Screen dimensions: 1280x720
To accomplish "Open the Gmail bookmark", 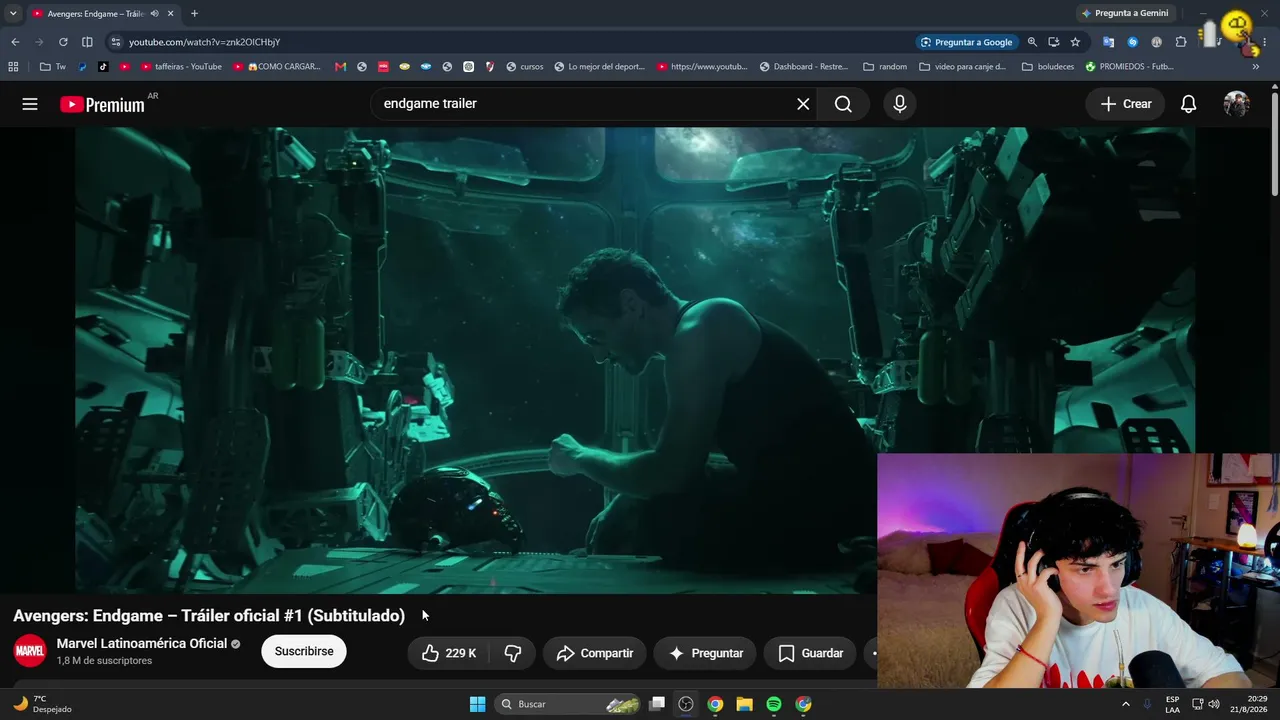I will tap(341, 67).
